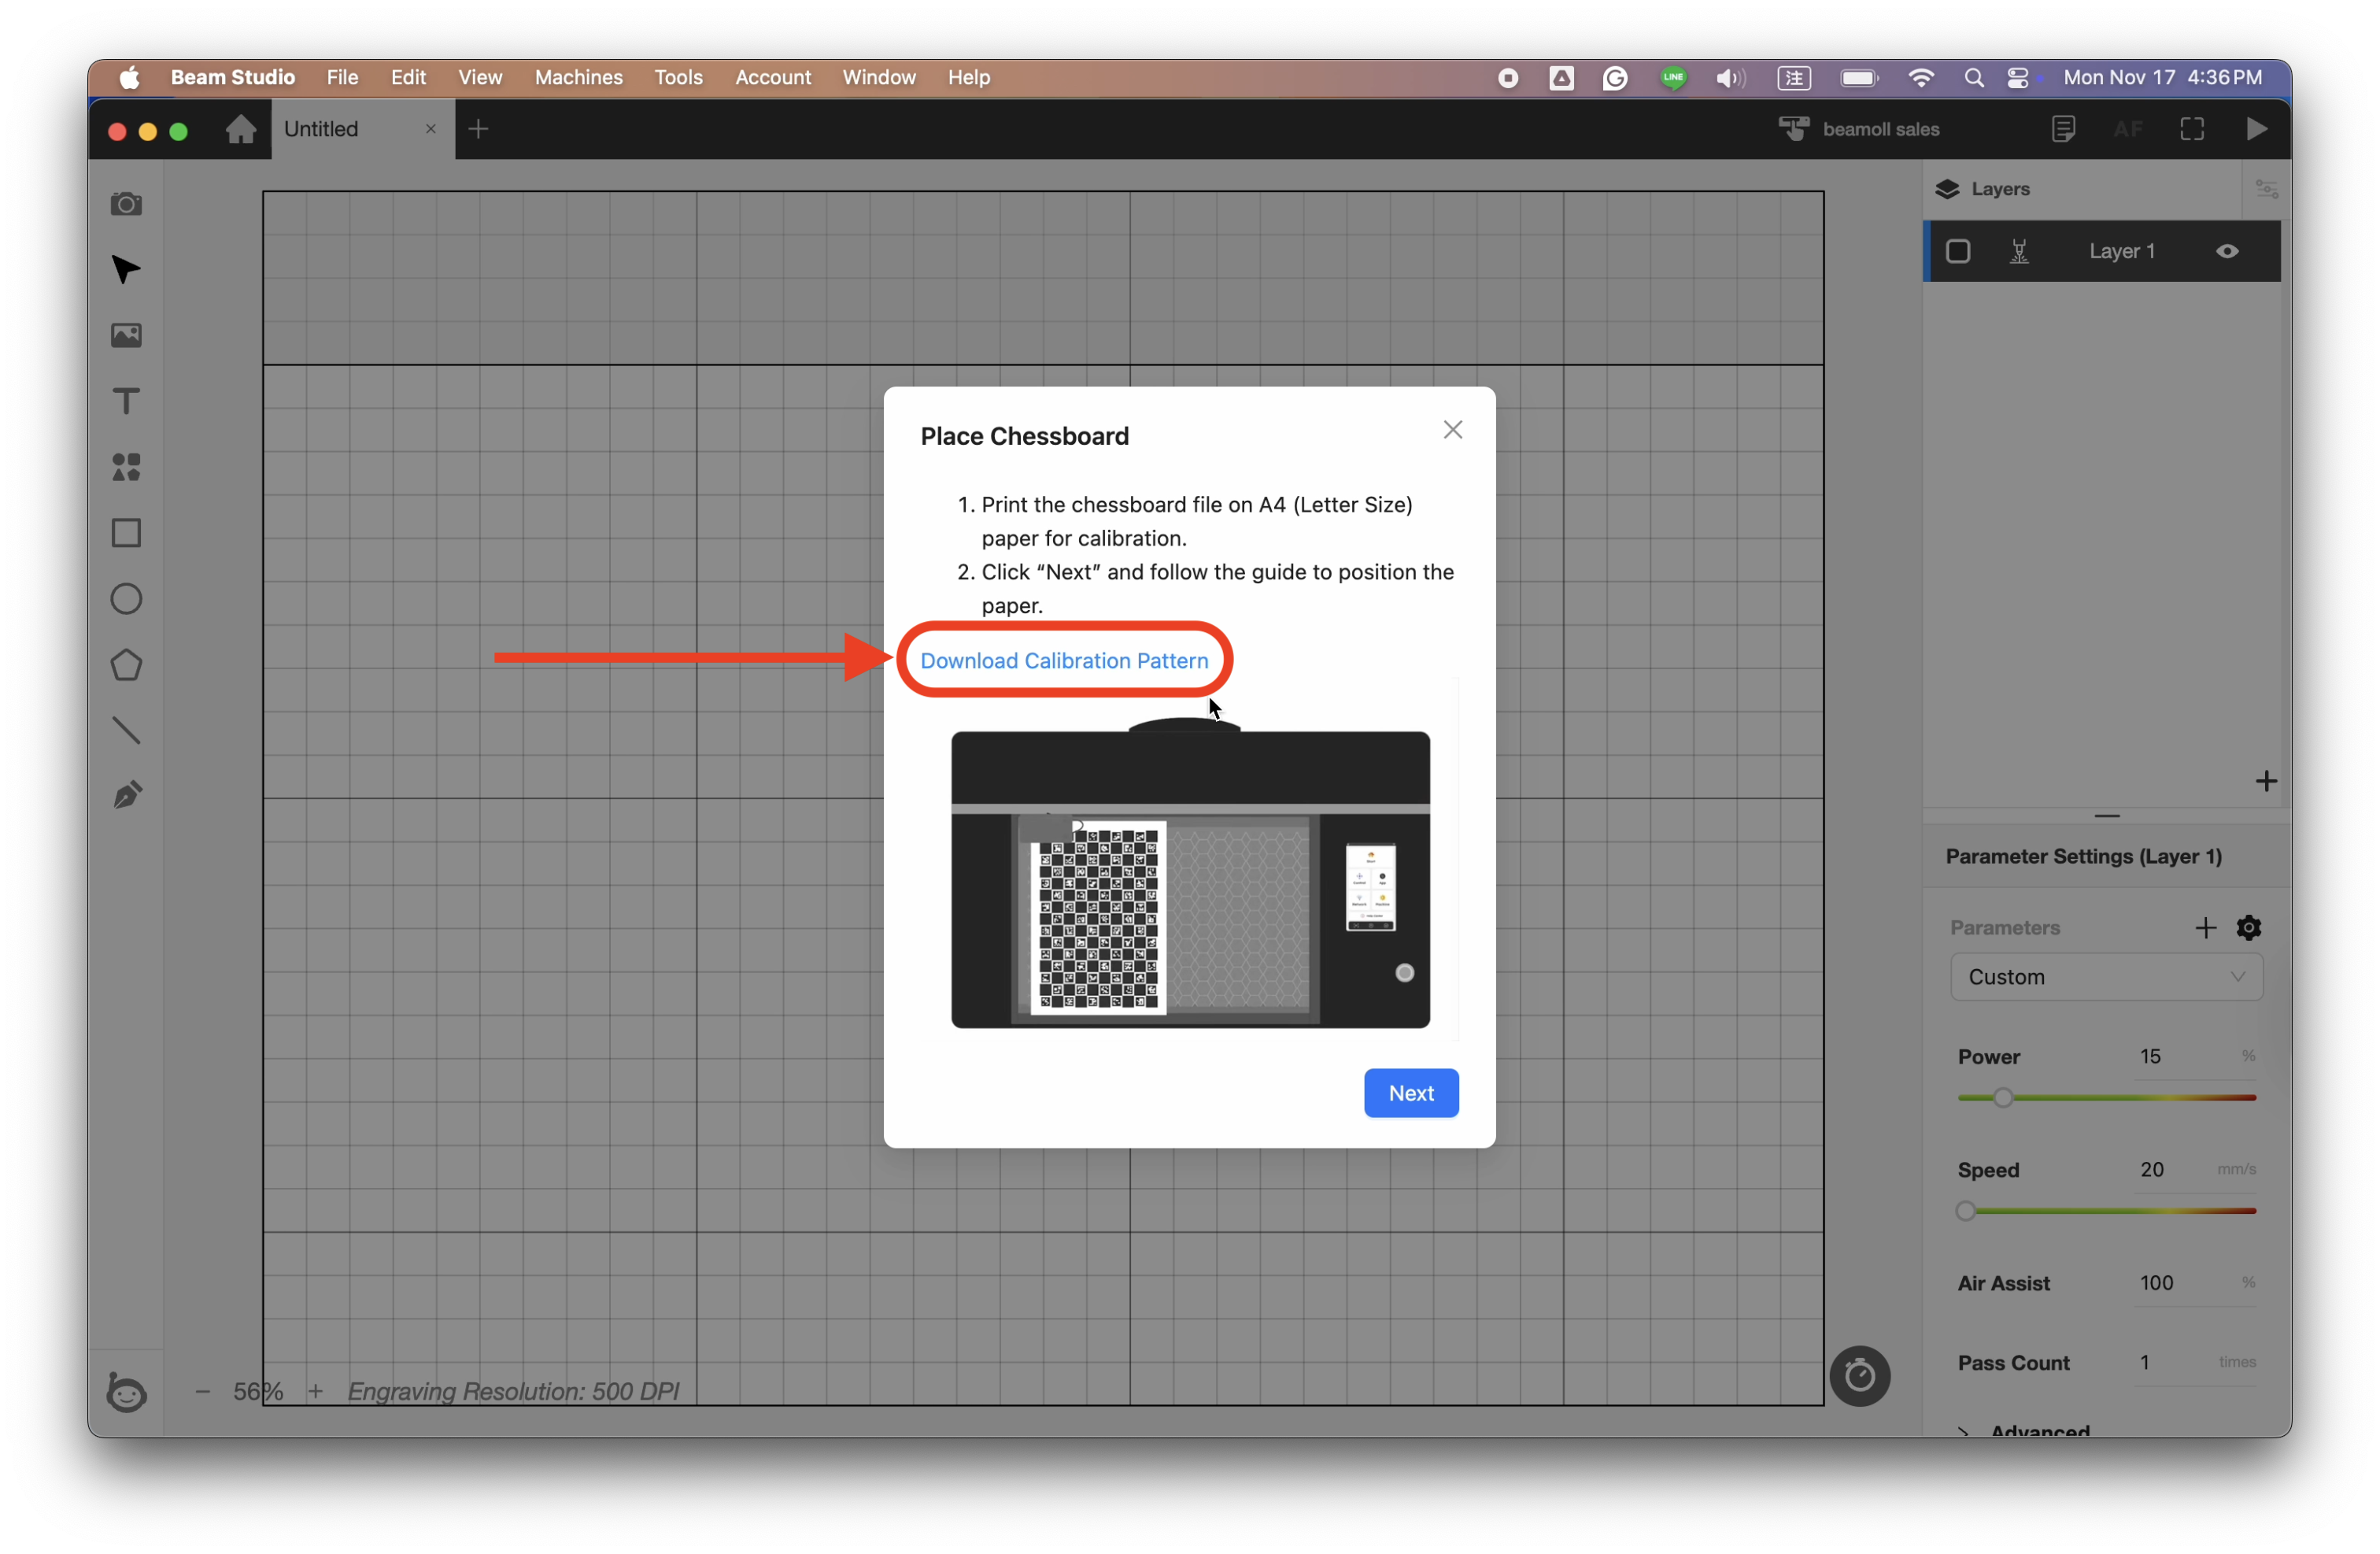The height and width of the screenshot is (1554, 2380).
Task: Add a new layer with the plus icon
Action: click(2266, 781)
